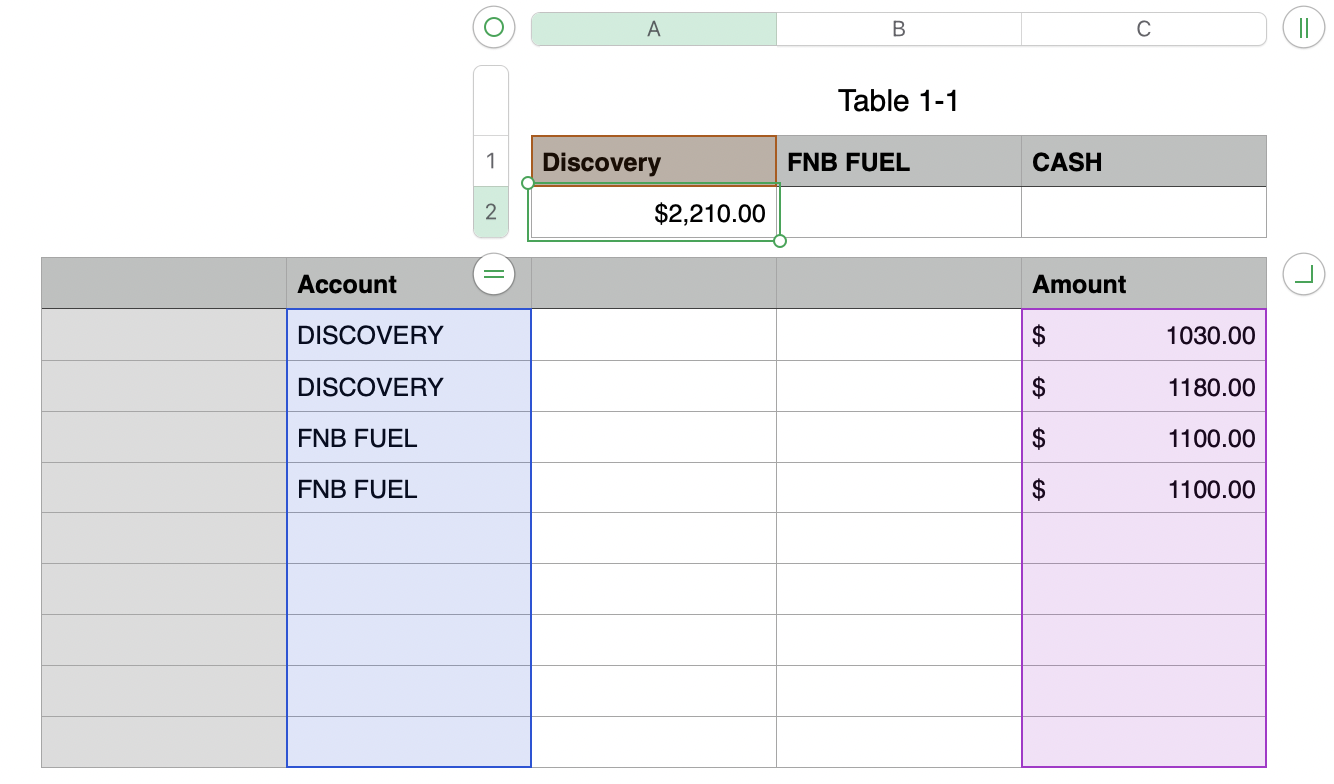Click the Account column header cell
This screenshot has width=1334, height=784.
click(408, 284)
